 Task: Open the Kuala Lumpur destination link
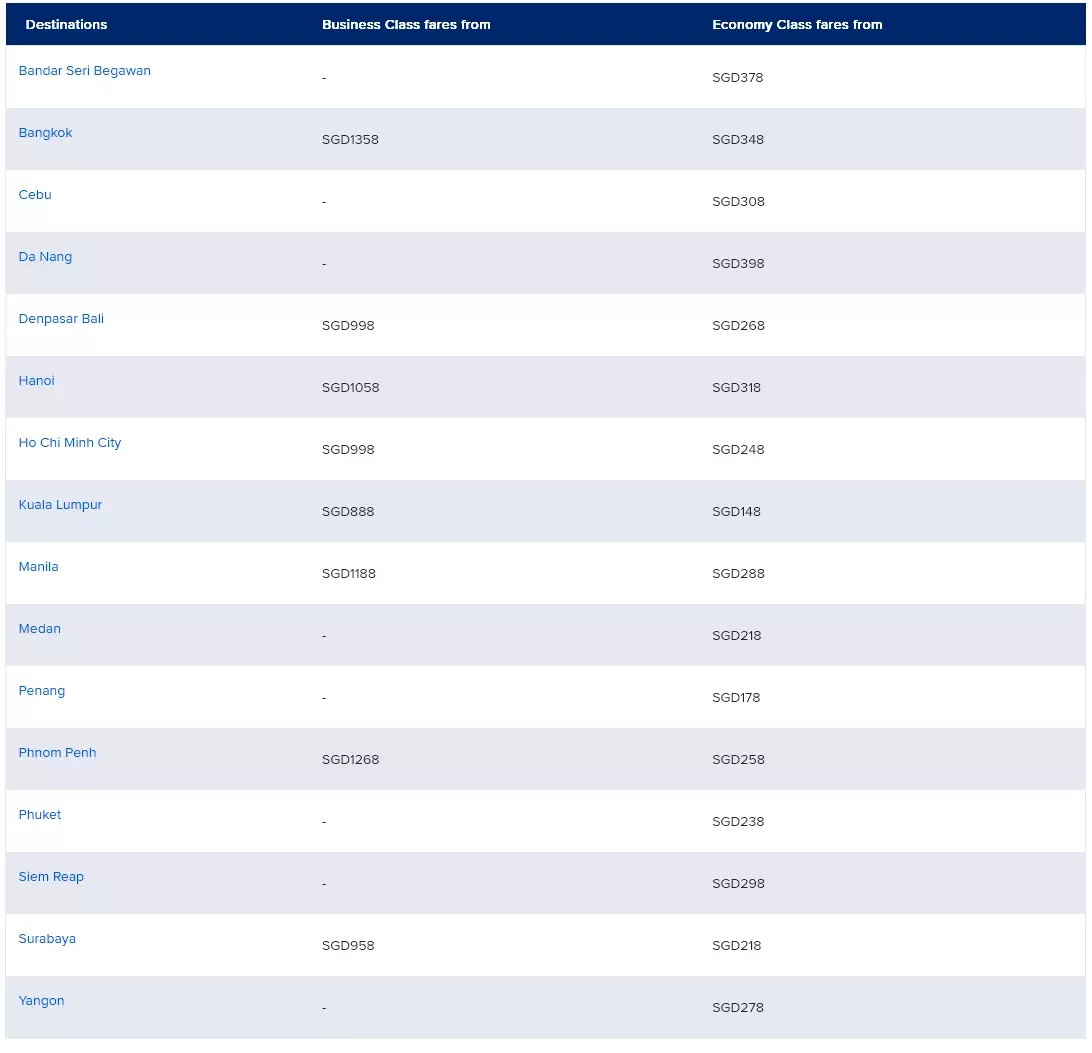(x=60, y=504)
